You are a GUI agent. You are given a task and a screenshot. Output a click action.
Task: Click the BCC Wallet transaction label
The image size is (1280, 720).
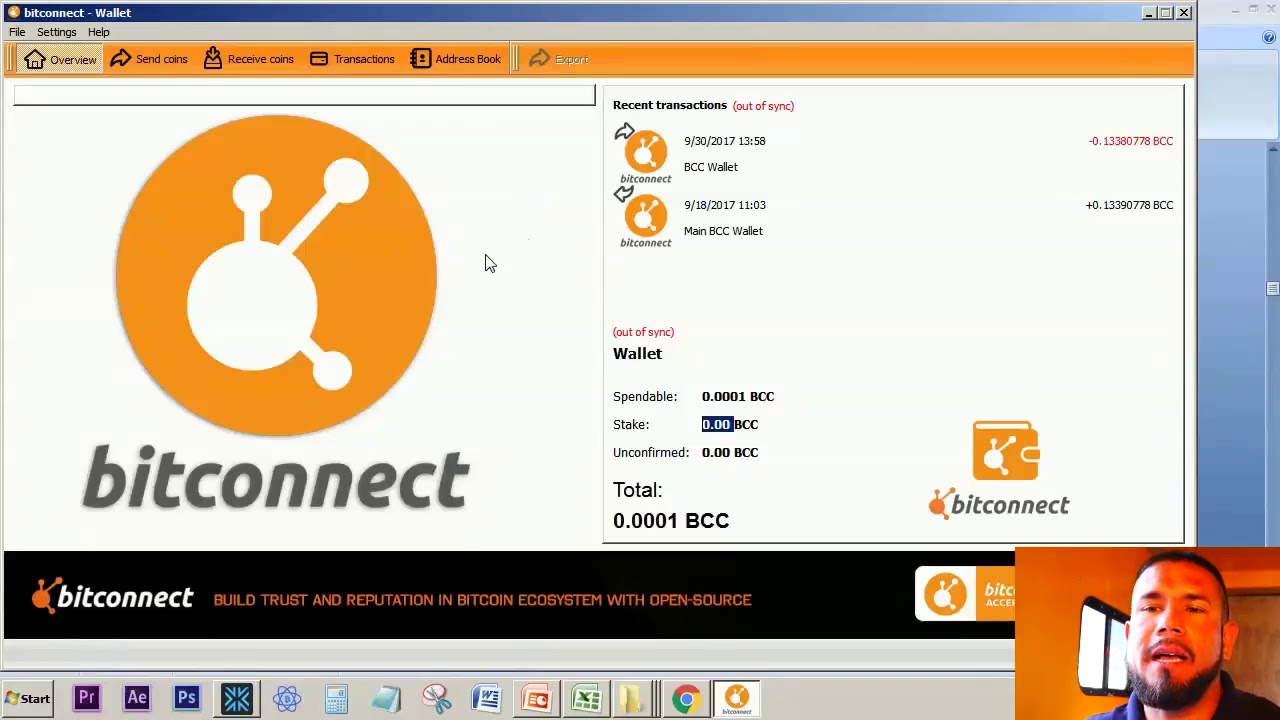click(711, 167)
